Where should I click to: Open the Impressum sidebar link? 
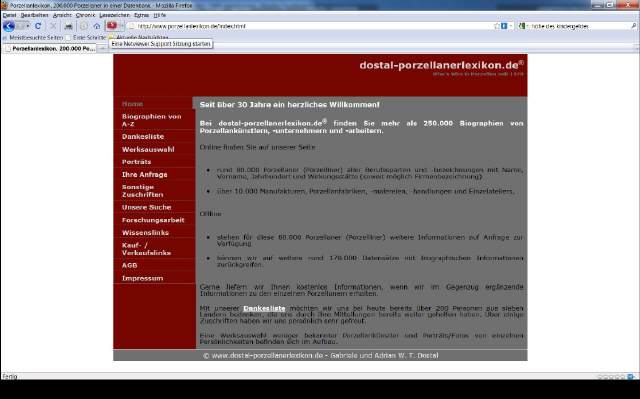click(142, 278)
